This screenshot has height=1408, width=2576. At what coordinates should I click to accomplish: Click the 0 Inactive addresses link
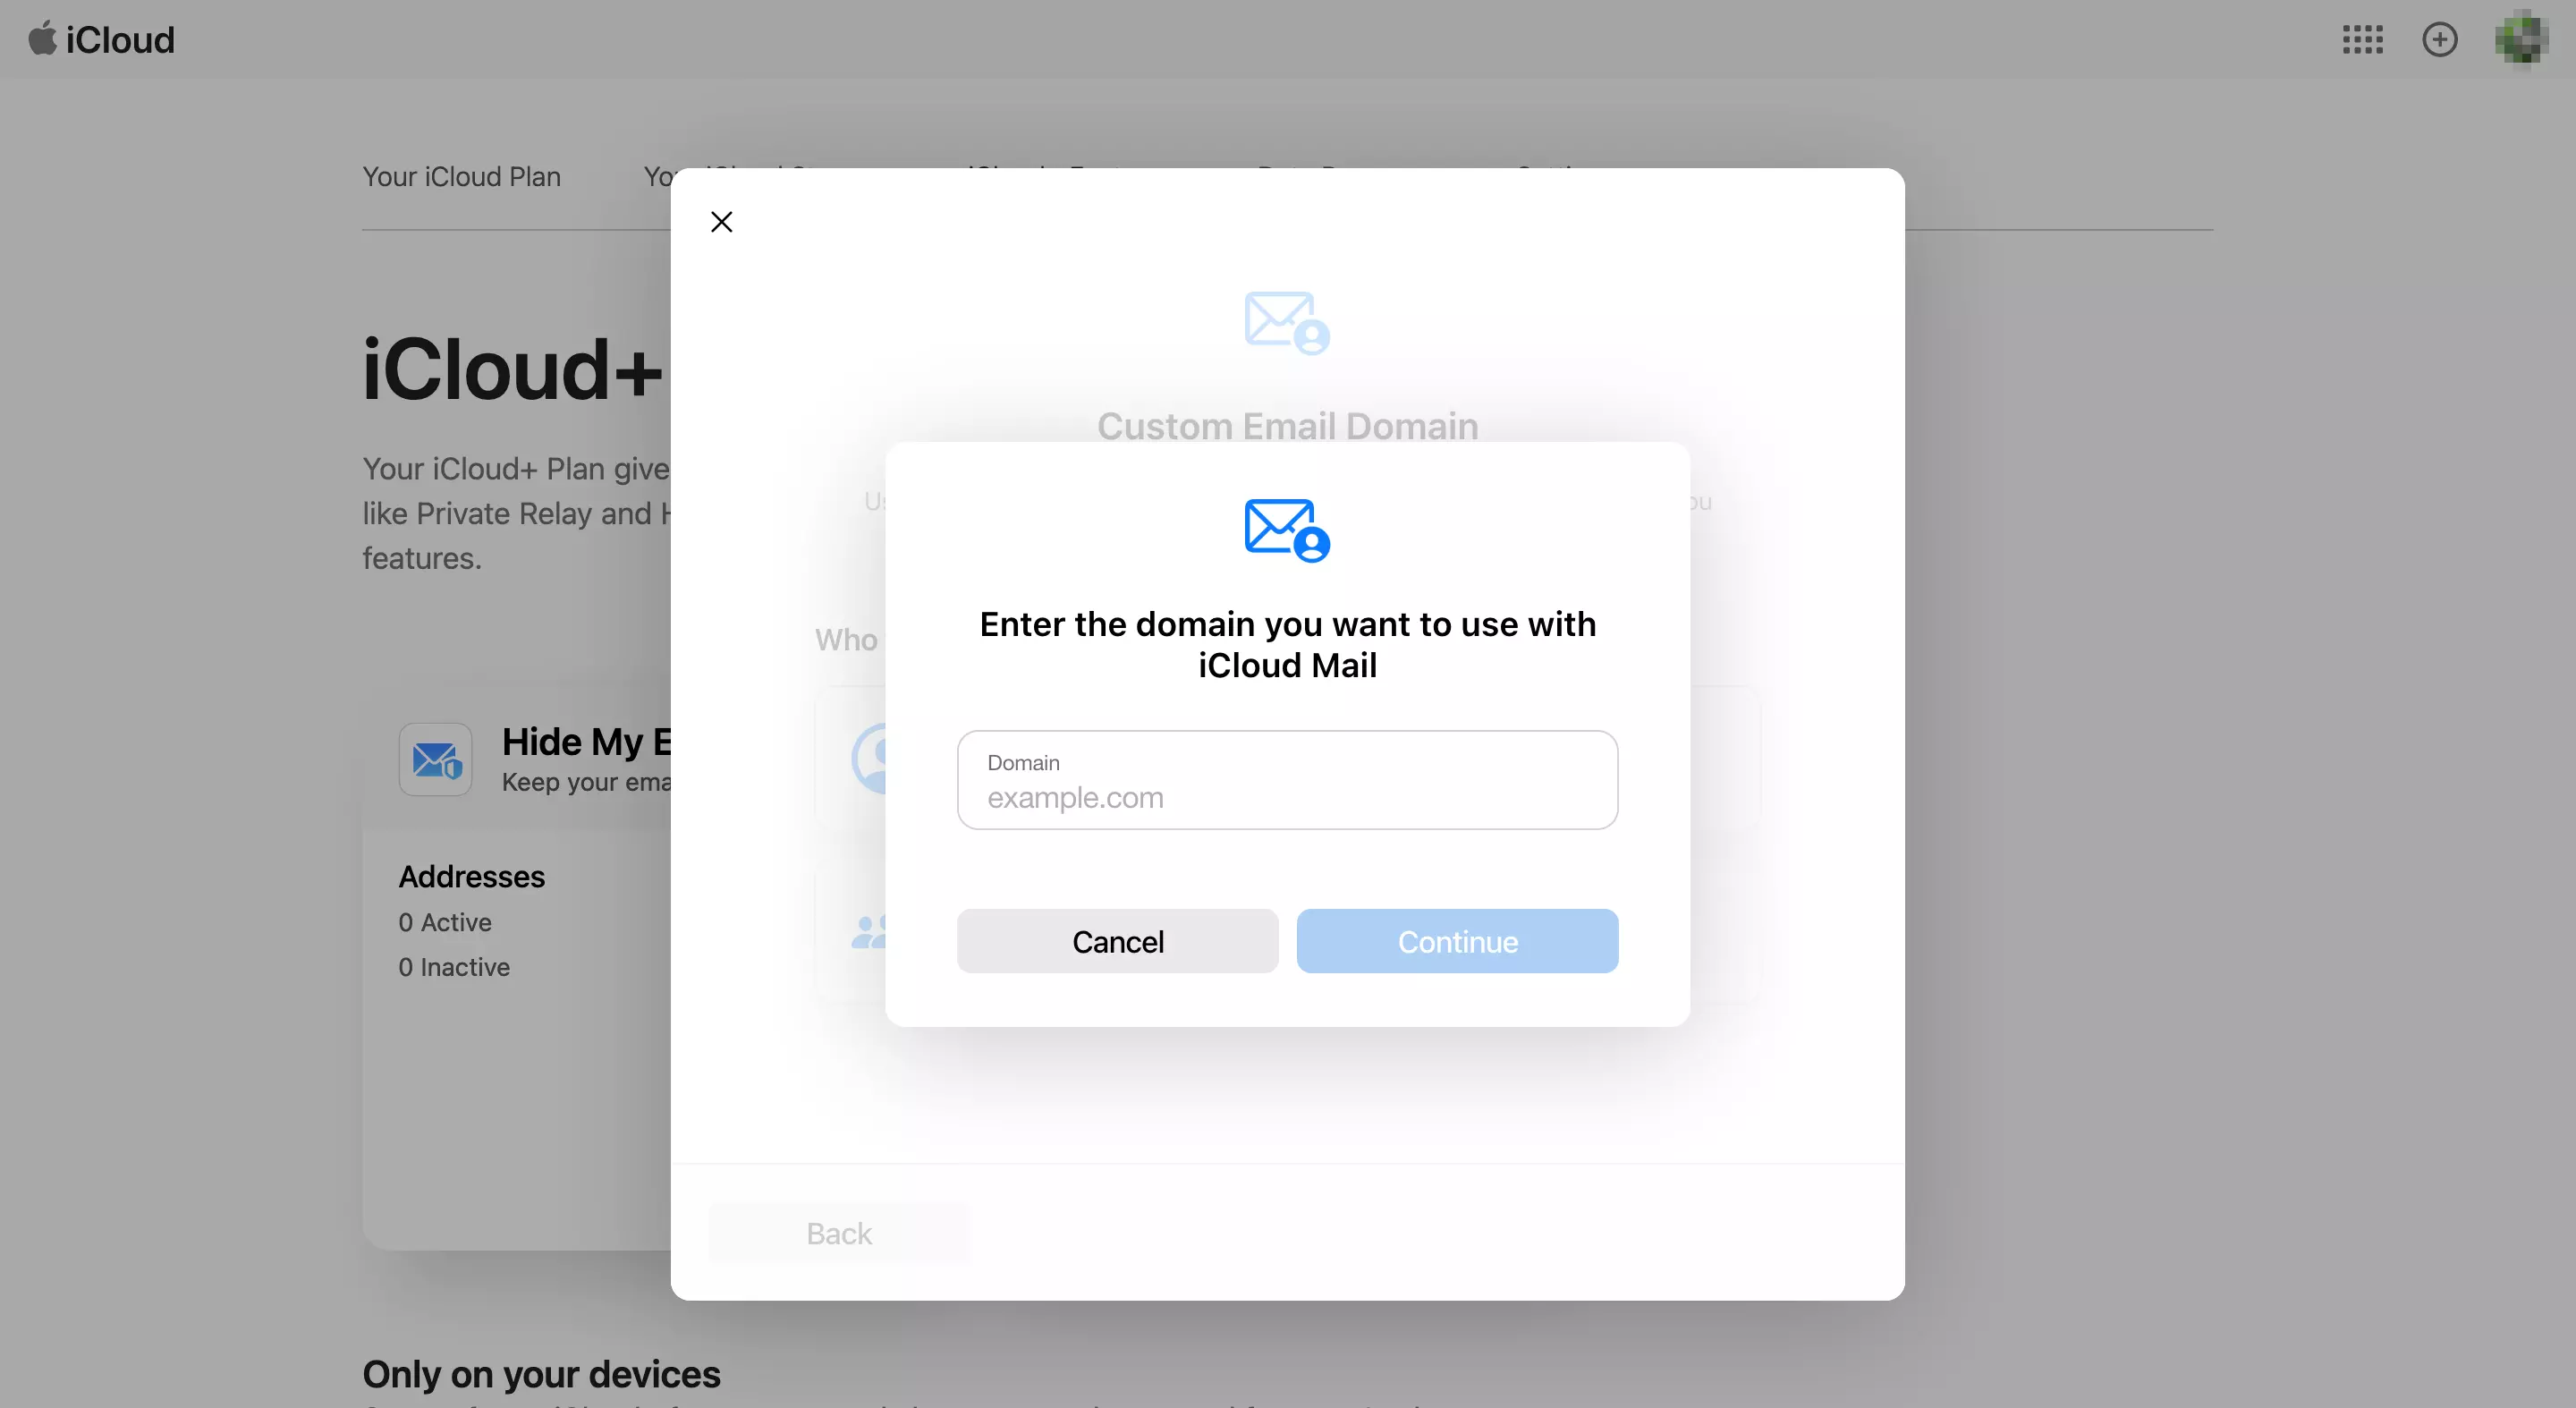point(453,966)
